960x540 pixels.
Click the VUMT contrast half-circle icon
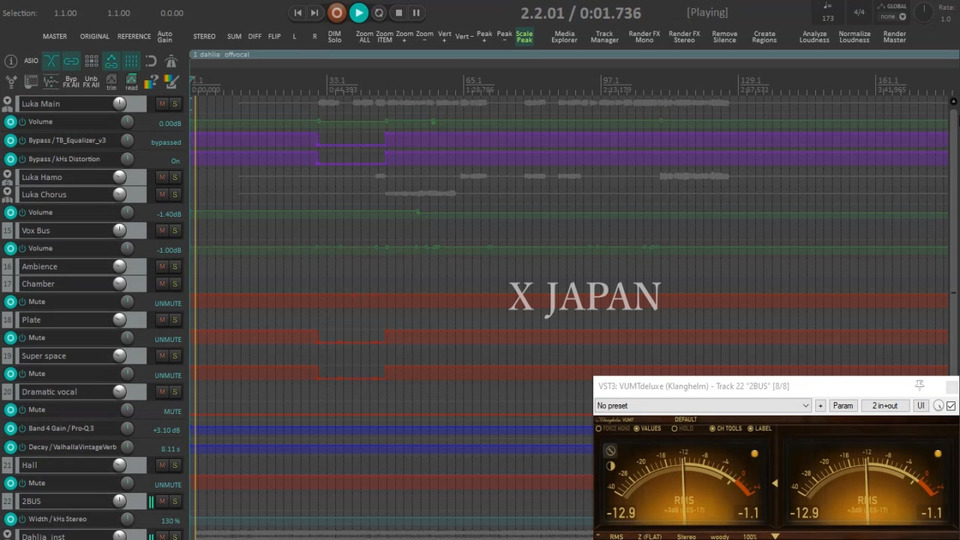[610, 466]
